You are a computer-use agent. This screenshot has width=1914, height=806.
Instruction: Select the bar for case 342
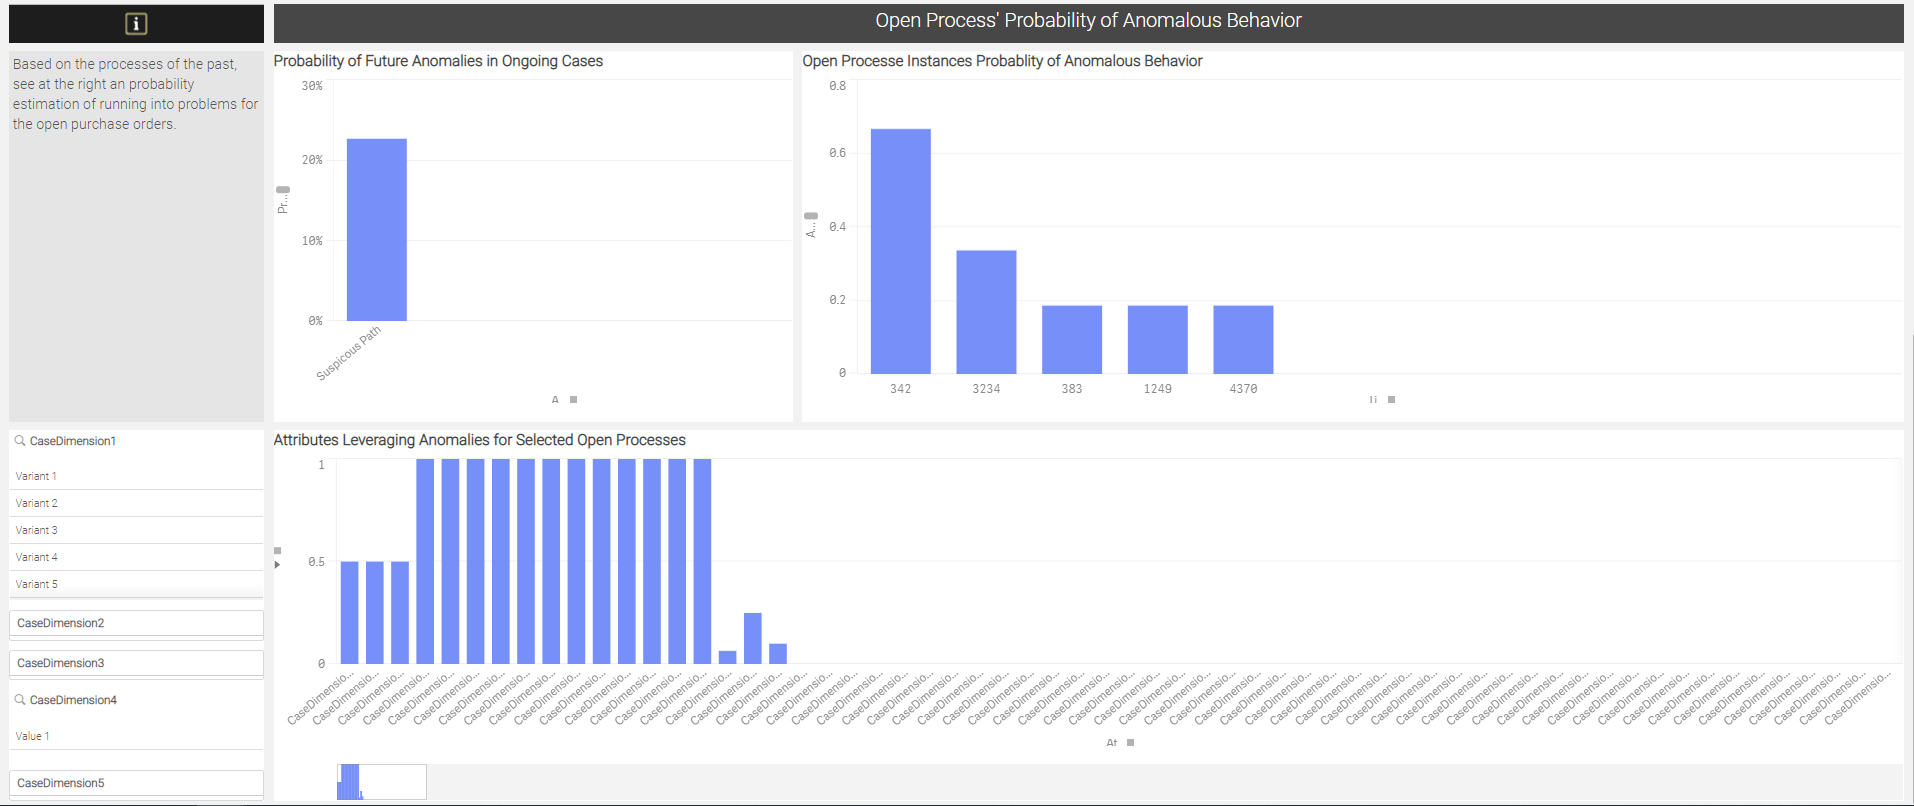point(900,251)
